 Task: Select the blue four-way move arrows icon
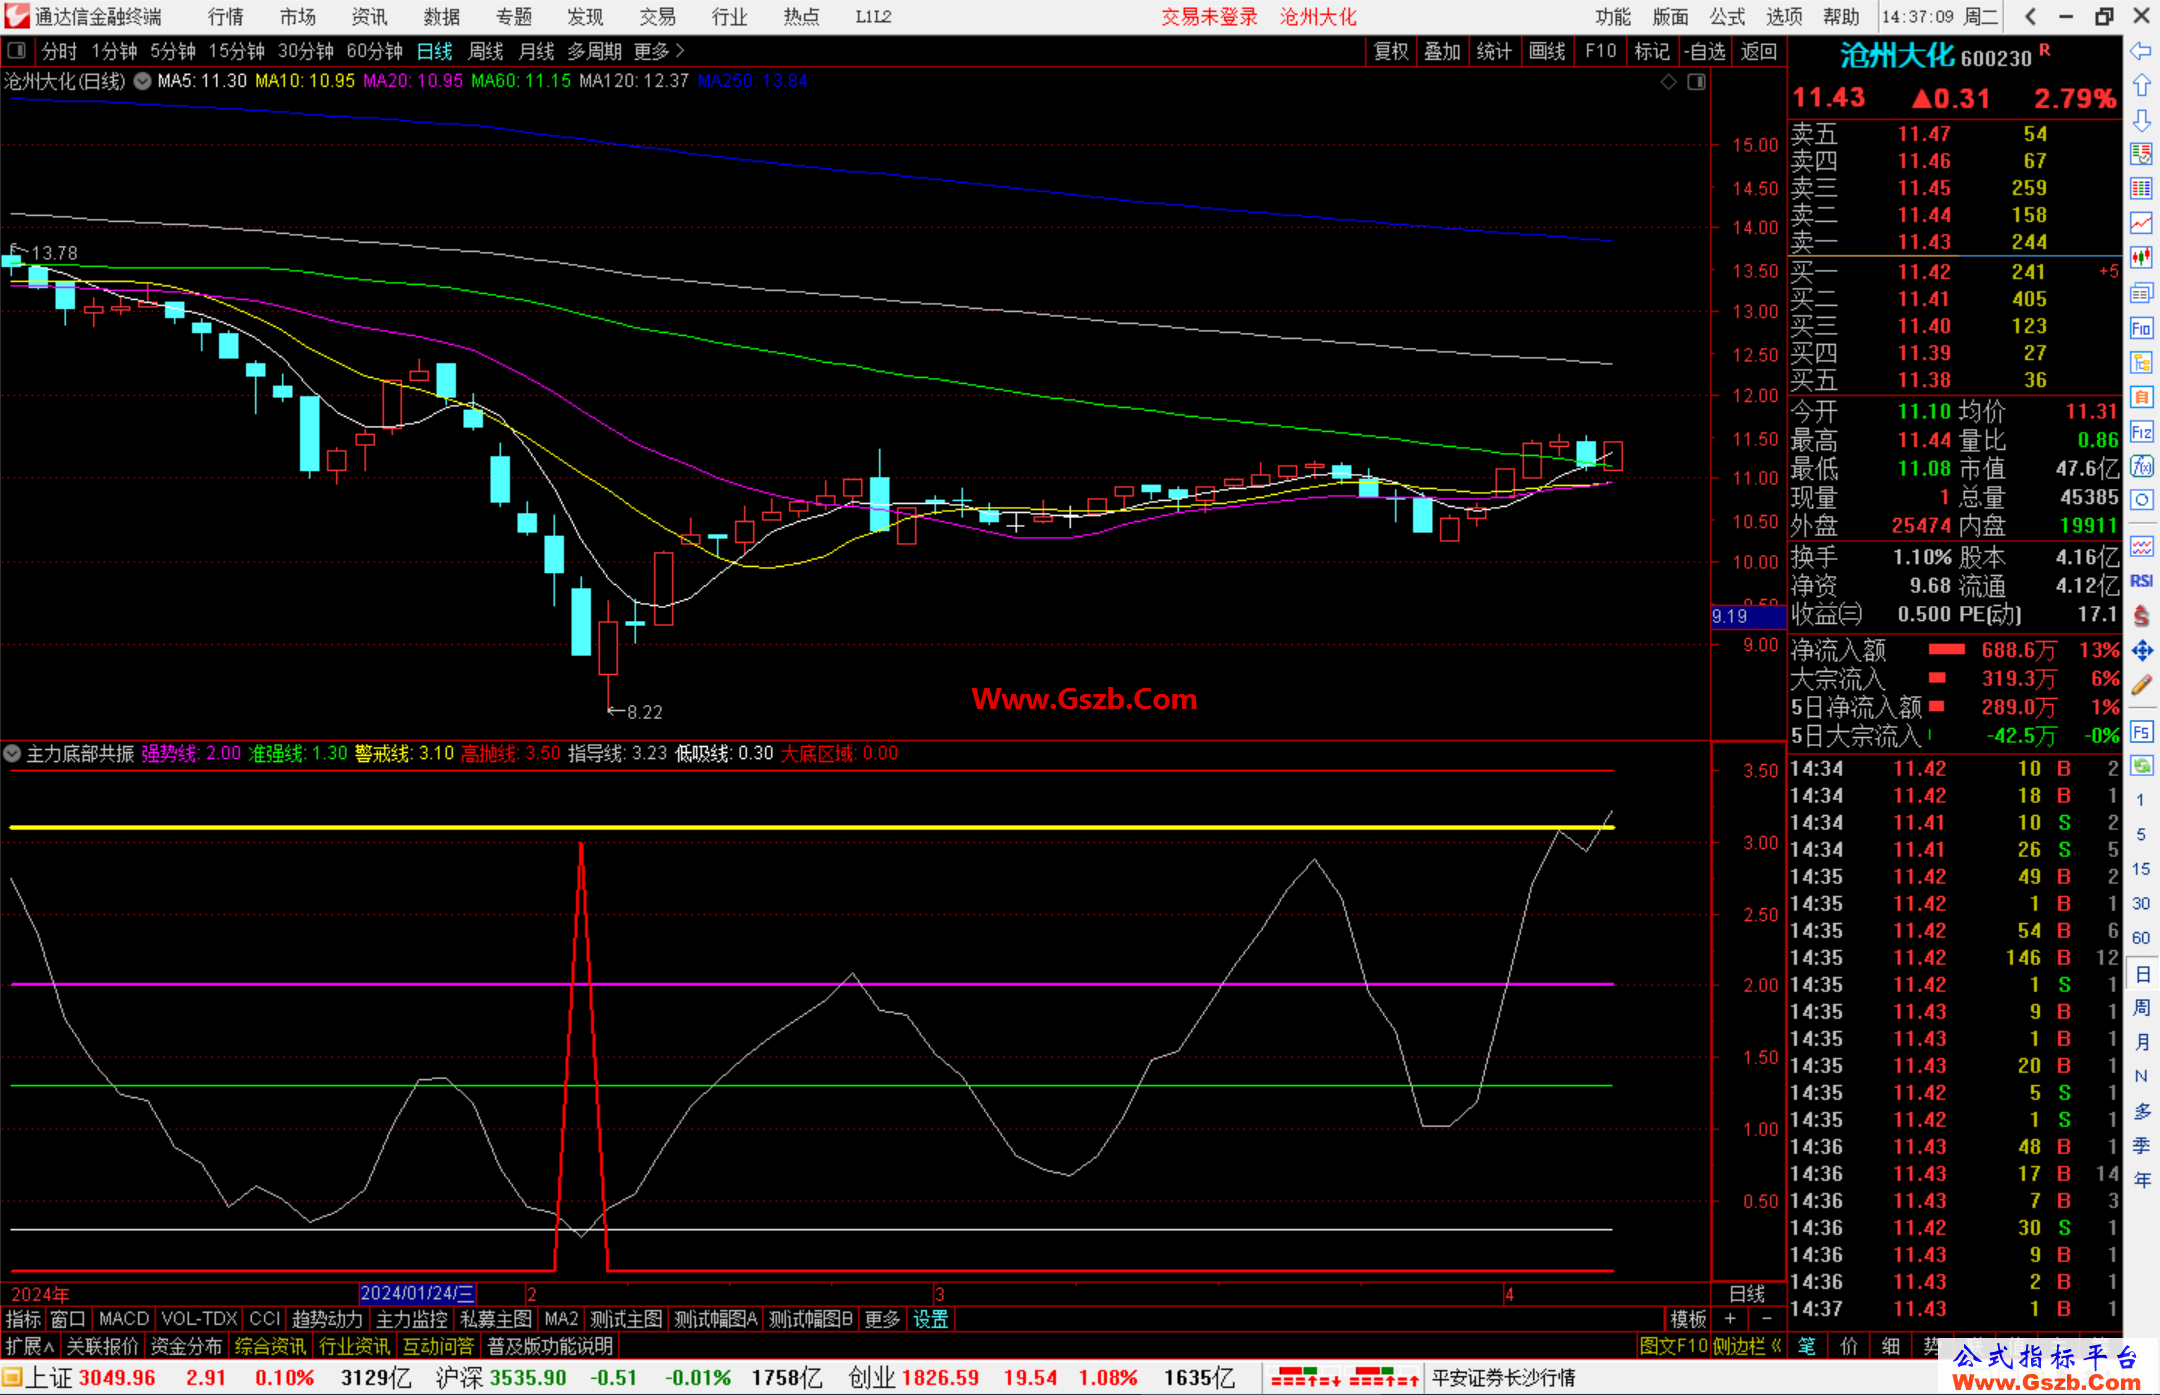click(x=2141, y=651)
